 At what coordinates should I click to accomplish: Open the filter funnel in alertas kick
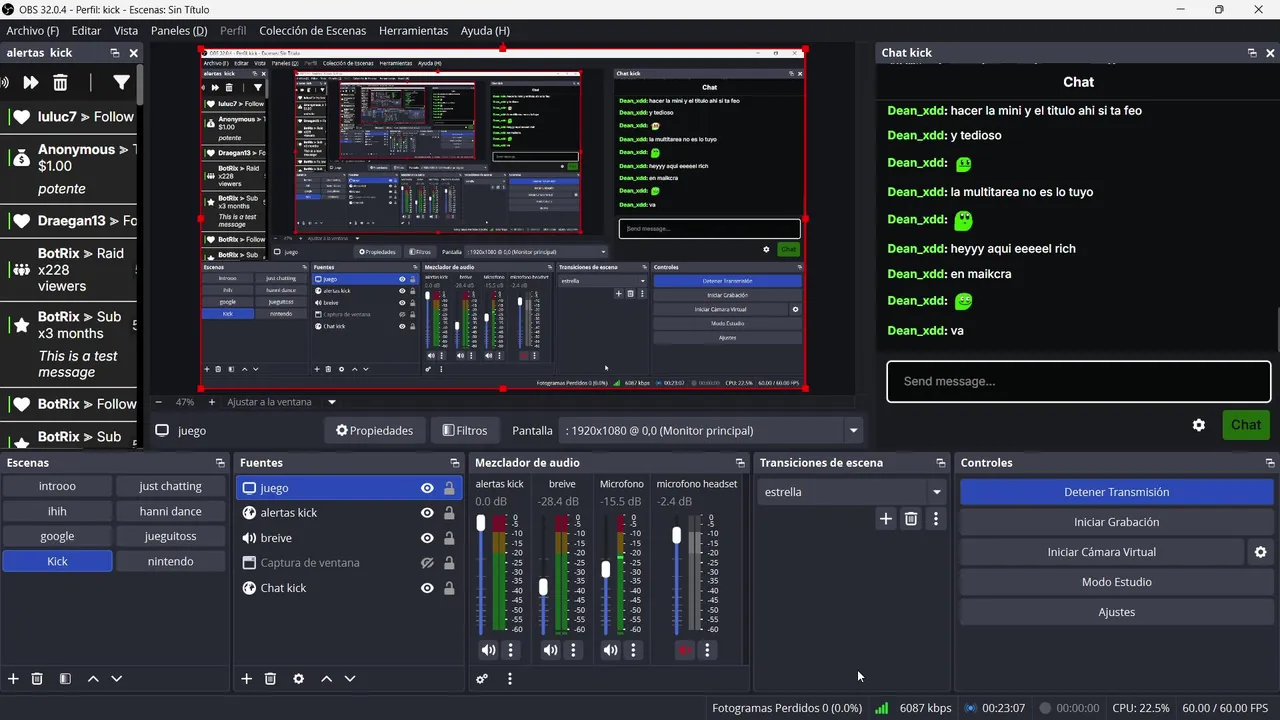pos(121,83)
